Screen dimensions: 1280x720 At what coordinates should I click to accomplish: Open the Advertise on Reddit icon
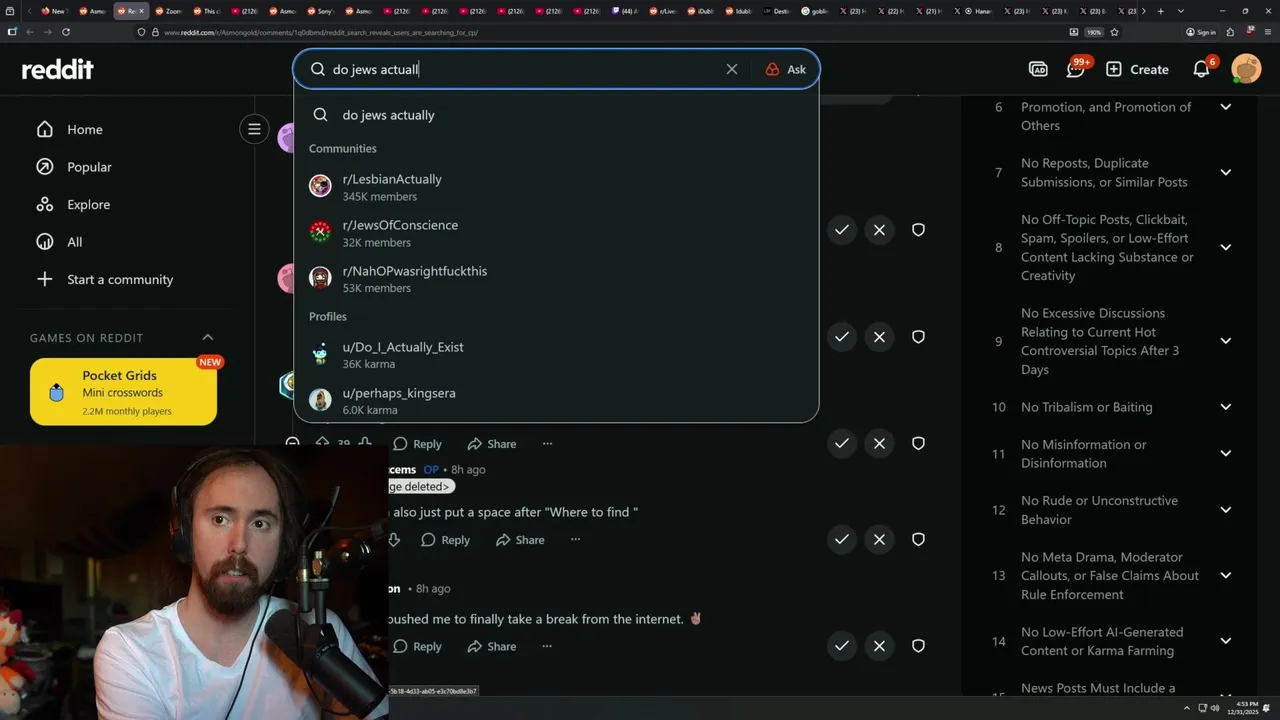[x=1038, y=69]
